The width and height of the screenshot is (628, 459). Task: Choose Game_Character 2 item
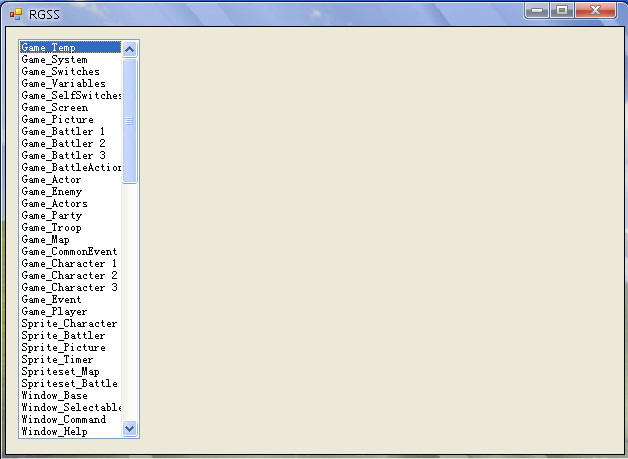[70, 276]
